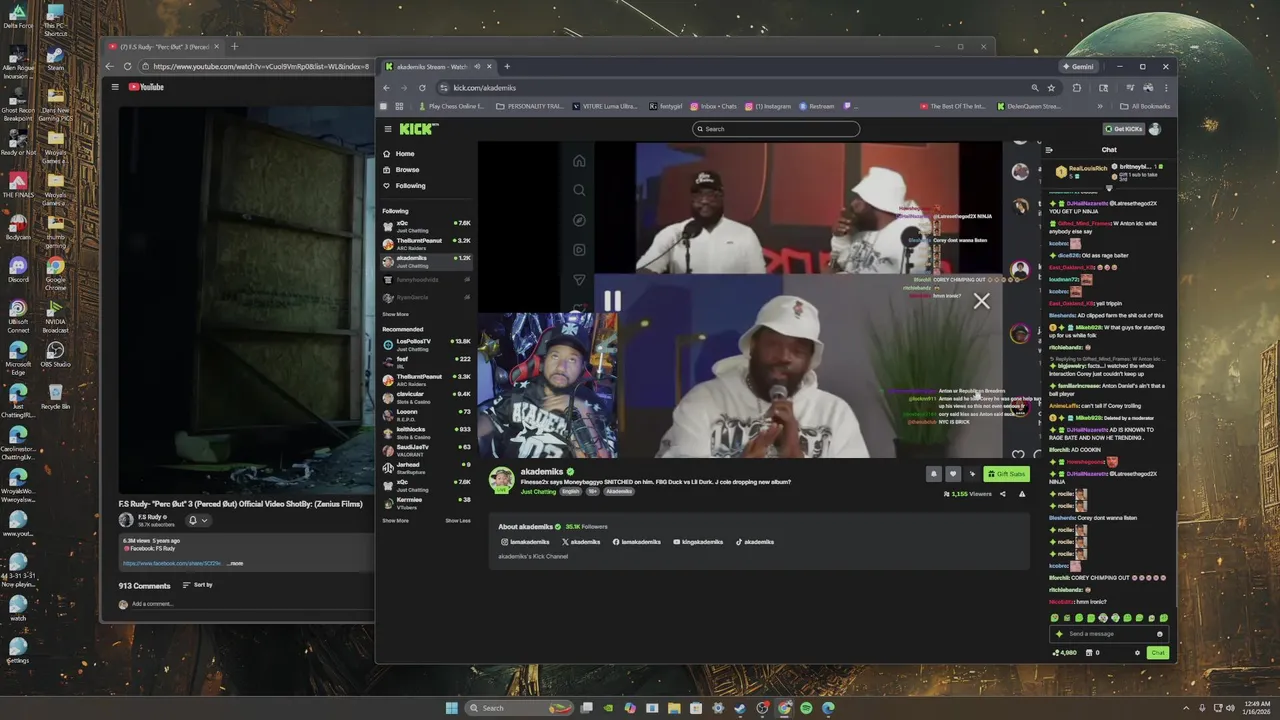Click the bell notification button under the stream
Image resolution: width=1280 pixels, height=720 pixels.
tap(934, 474)
